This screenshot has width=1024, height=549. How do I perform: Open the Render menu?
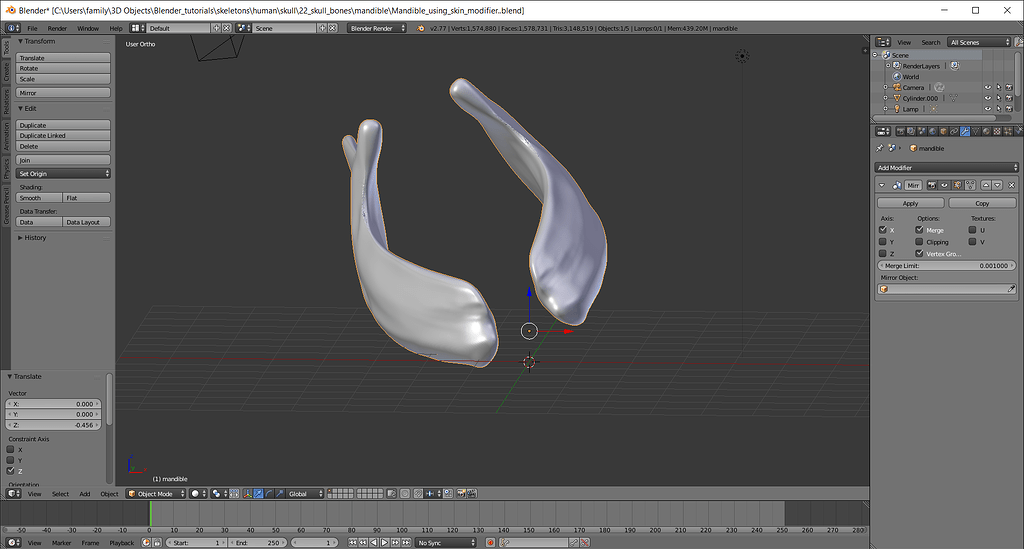[57, 28]
